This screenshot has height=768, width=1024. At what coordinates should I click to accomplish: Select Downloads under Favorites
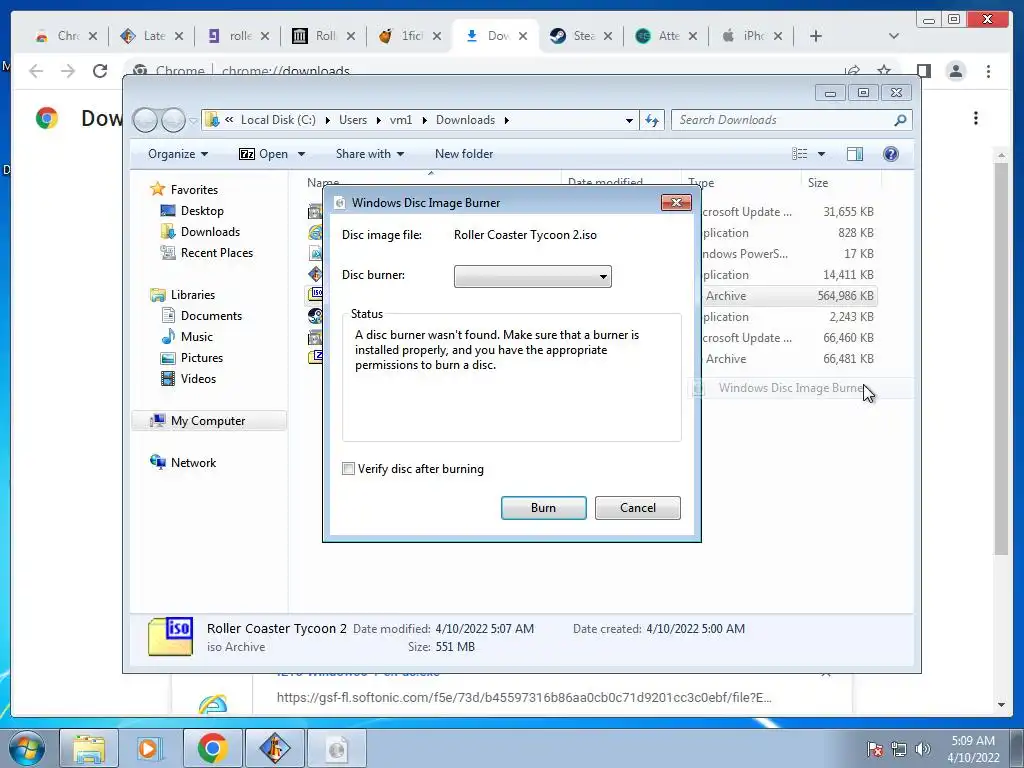[x=210, y=232]
